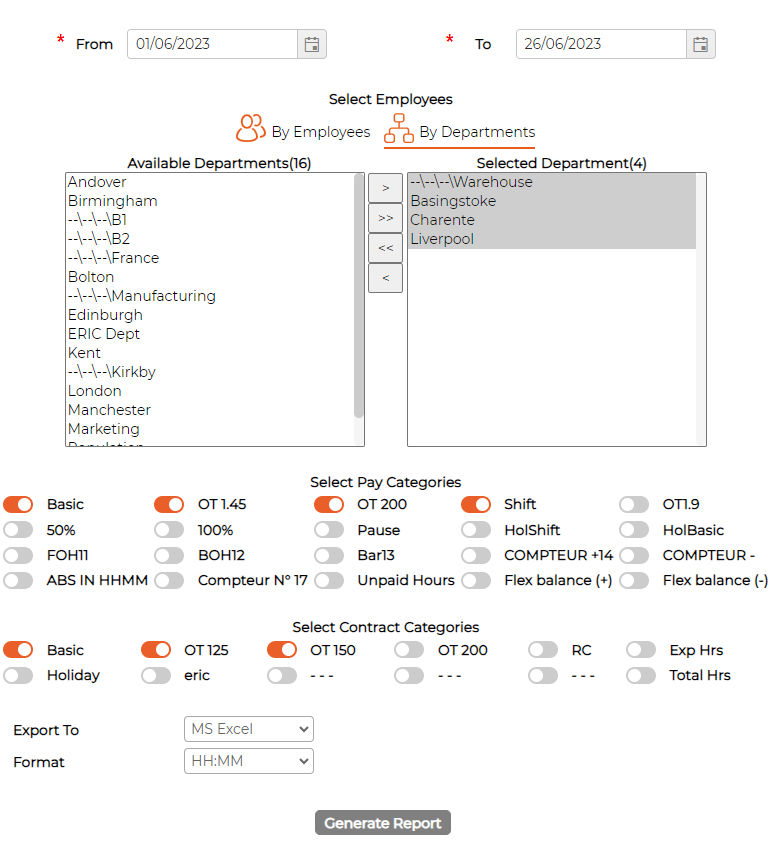Screen dimensions: 779x864
Task: Open the From date calendar picker
Action: click(312, 44)
